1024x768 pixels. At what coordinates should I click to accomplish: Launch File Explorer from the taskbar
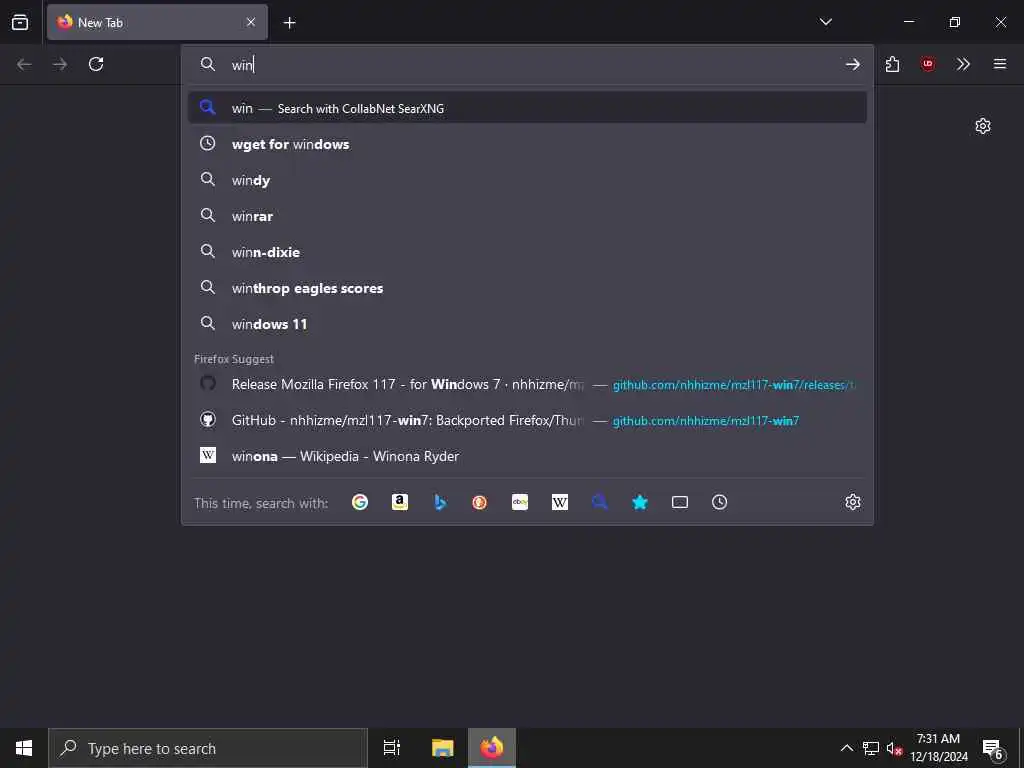click(443, 748)
